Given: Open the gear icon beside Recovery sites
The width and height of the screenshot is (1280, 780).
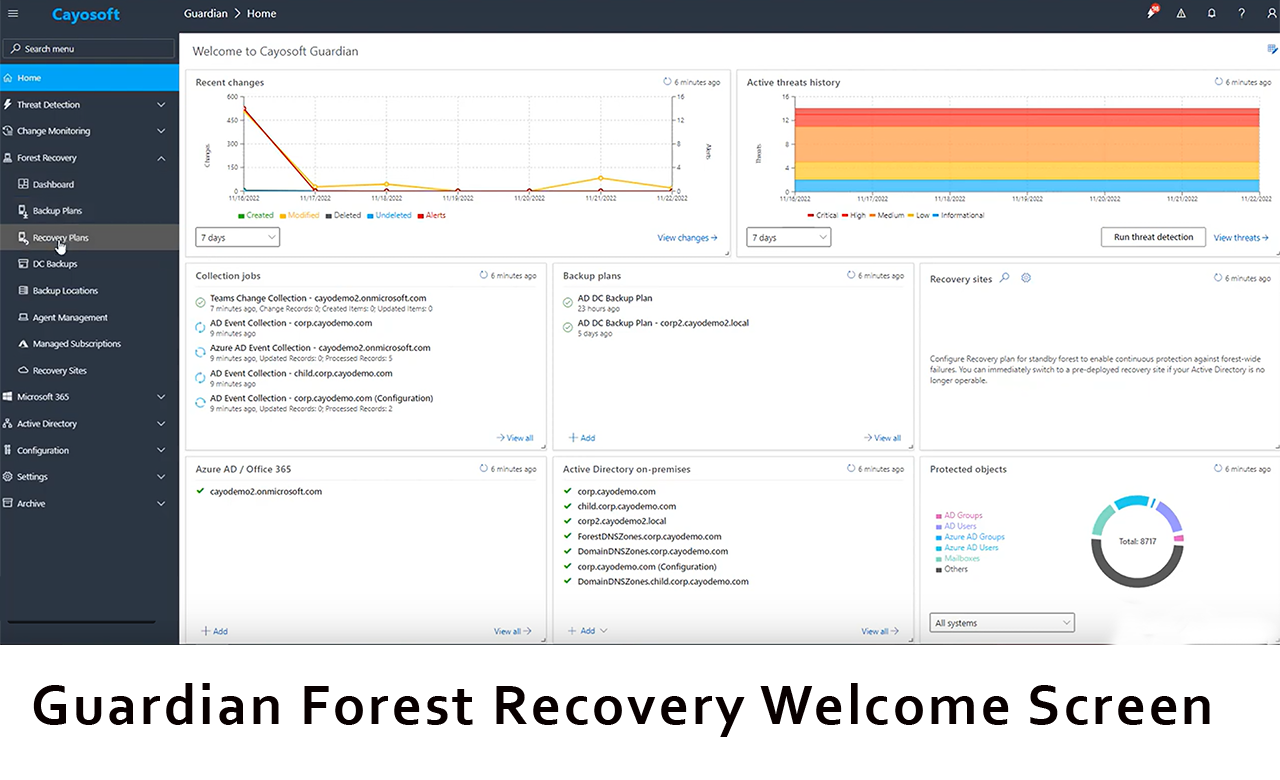Looking at the screenshot, I should 1026,278.
